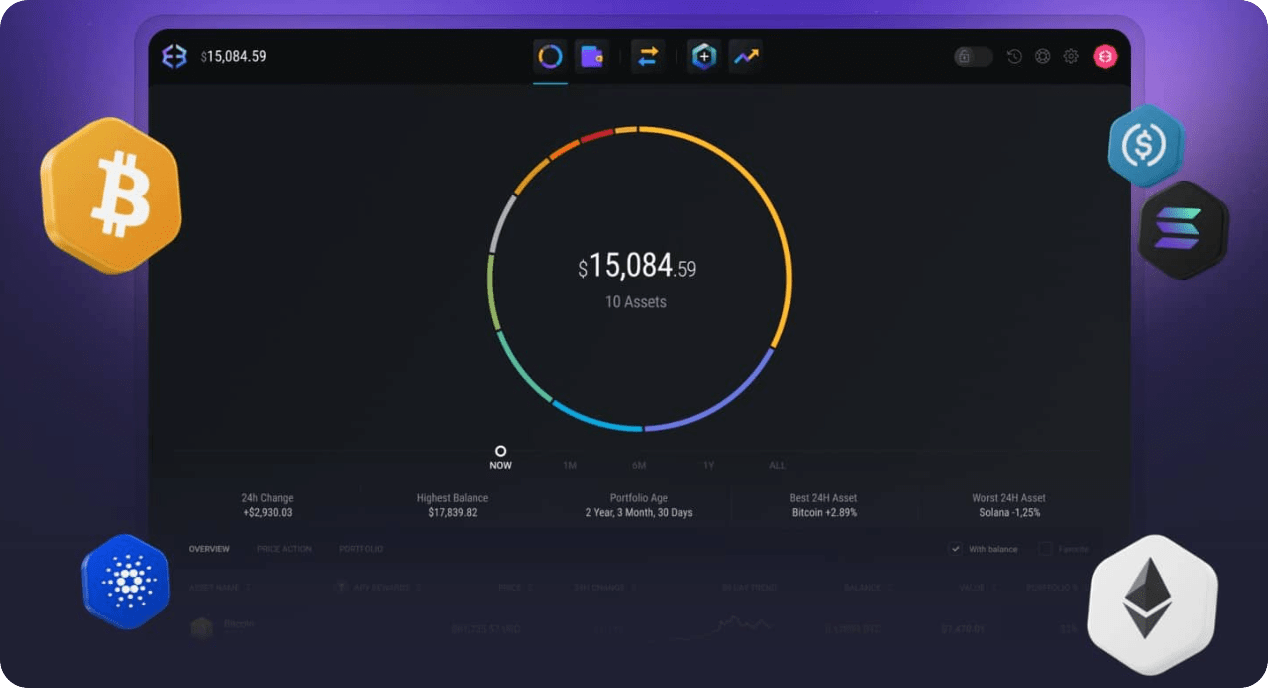Open the settings gear
This screenshot has width=1268, height=688.
pyautogui.click(x=1070, y=56)
